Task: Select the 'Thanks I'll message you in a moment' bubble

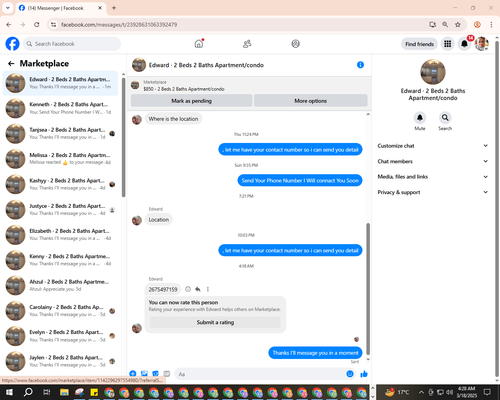Action: (x=315, y=353)
